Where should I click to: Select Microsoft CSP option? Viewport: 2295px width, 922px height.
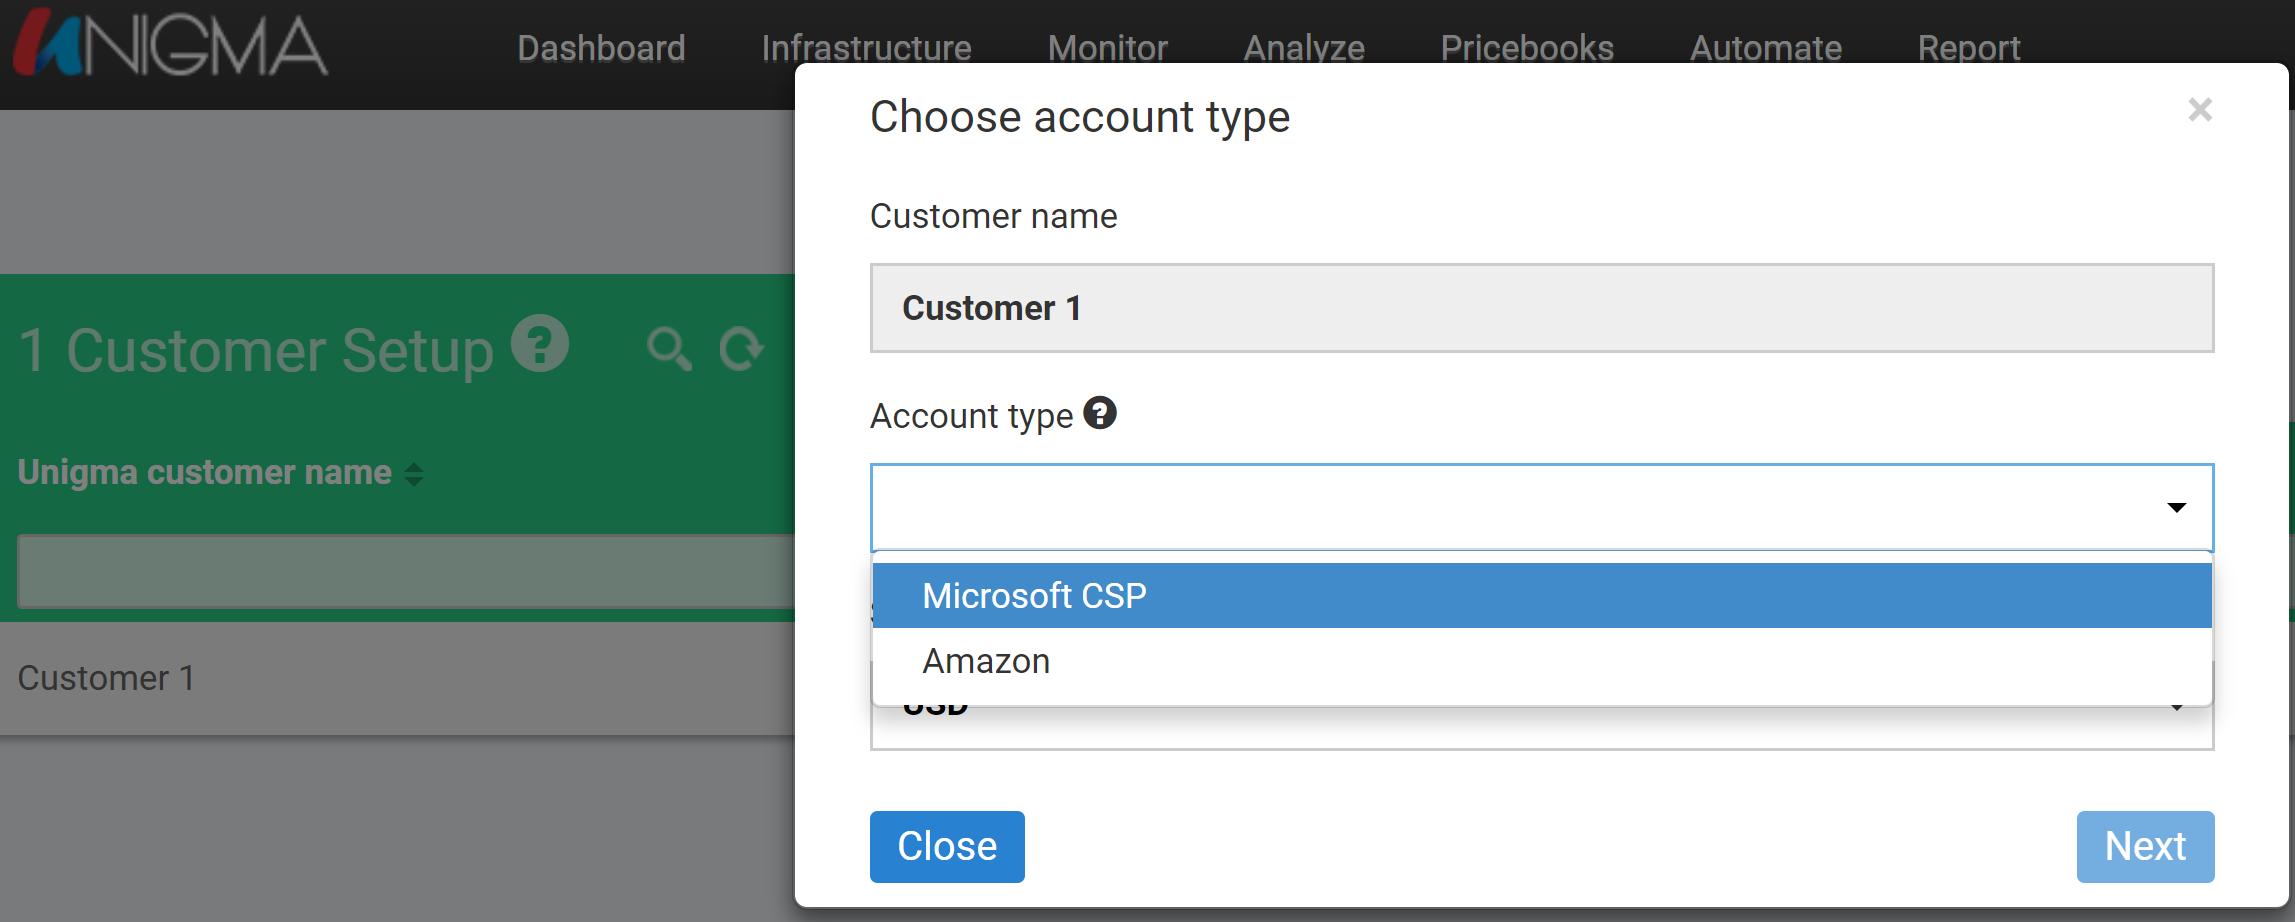(1542, 596)
